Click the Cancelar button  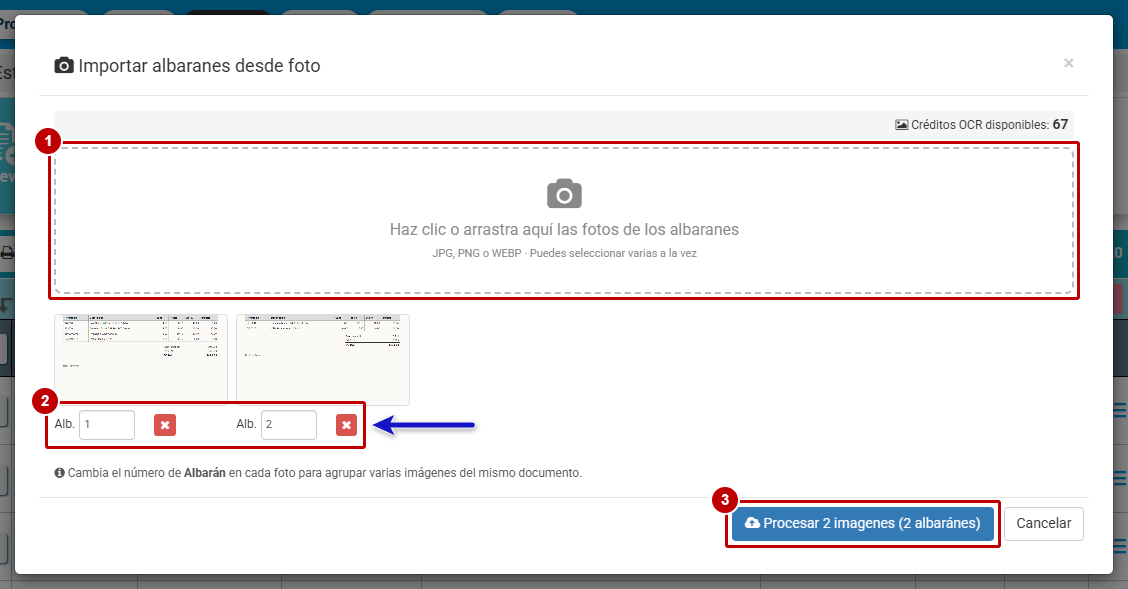(x=1044, y=524)
